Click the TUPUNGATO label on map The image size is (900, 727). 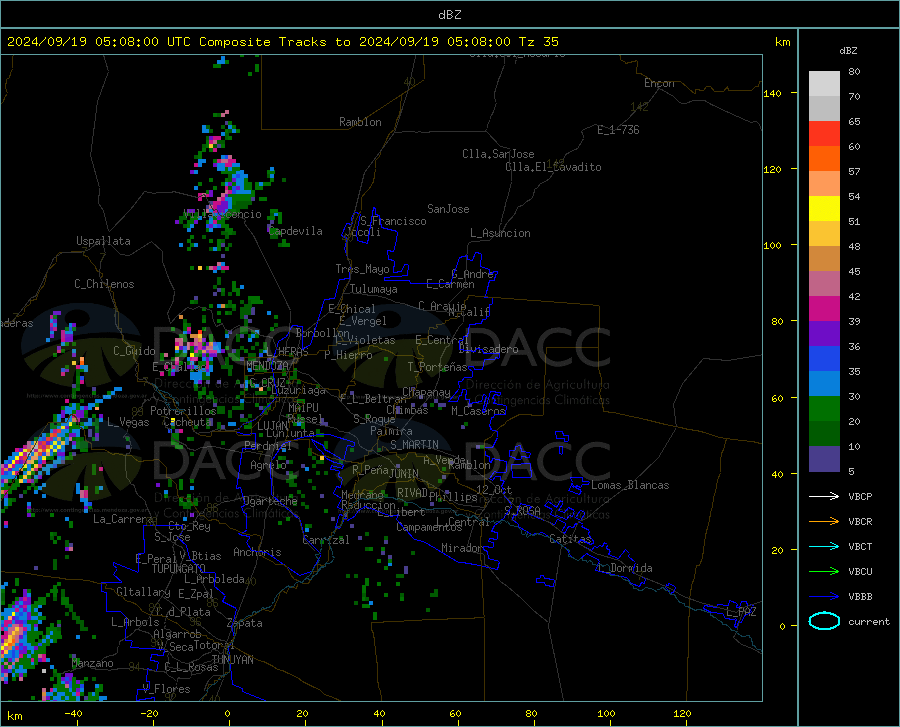click(179, 569)
